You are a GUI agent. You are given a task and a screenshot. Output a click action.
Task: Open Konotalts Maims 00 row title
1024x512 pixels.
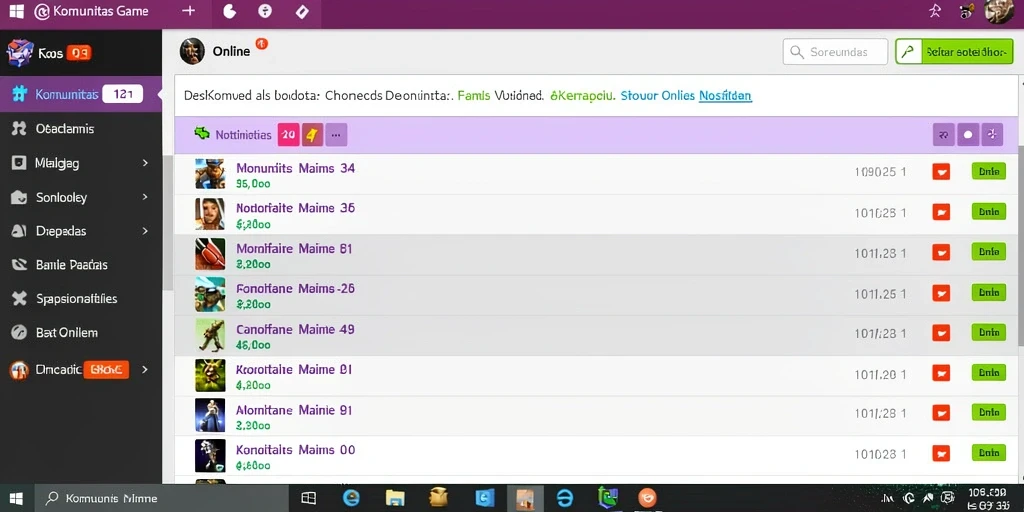click(x=295, y=450)
